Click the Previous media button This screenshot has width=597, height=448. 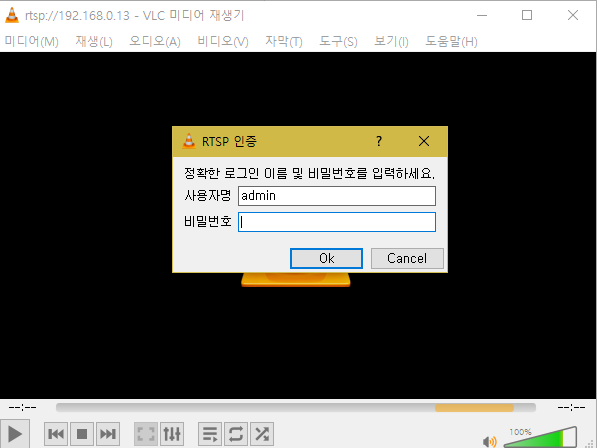click(x=56, y=434)
